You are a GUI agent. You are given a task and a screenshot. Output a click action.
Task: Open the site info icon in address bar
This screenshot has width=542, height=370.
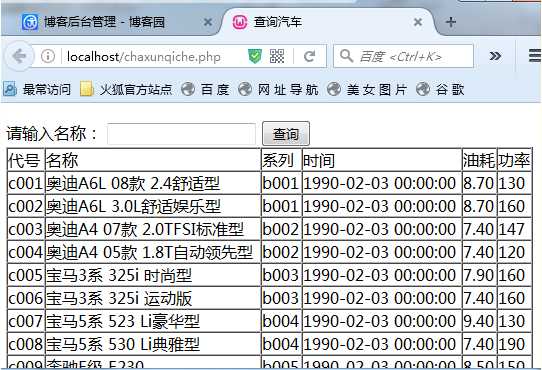click(x=48, y=56)
